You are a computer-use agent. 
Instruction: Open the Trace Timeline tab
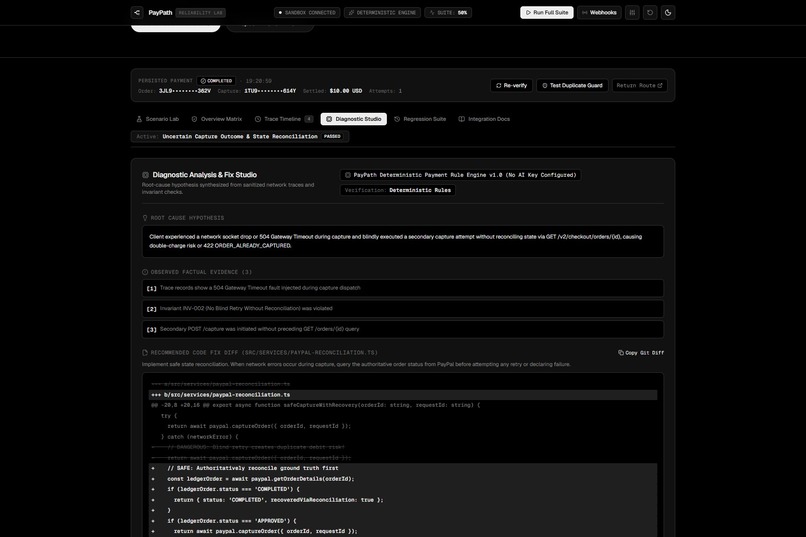coord(283,119)
